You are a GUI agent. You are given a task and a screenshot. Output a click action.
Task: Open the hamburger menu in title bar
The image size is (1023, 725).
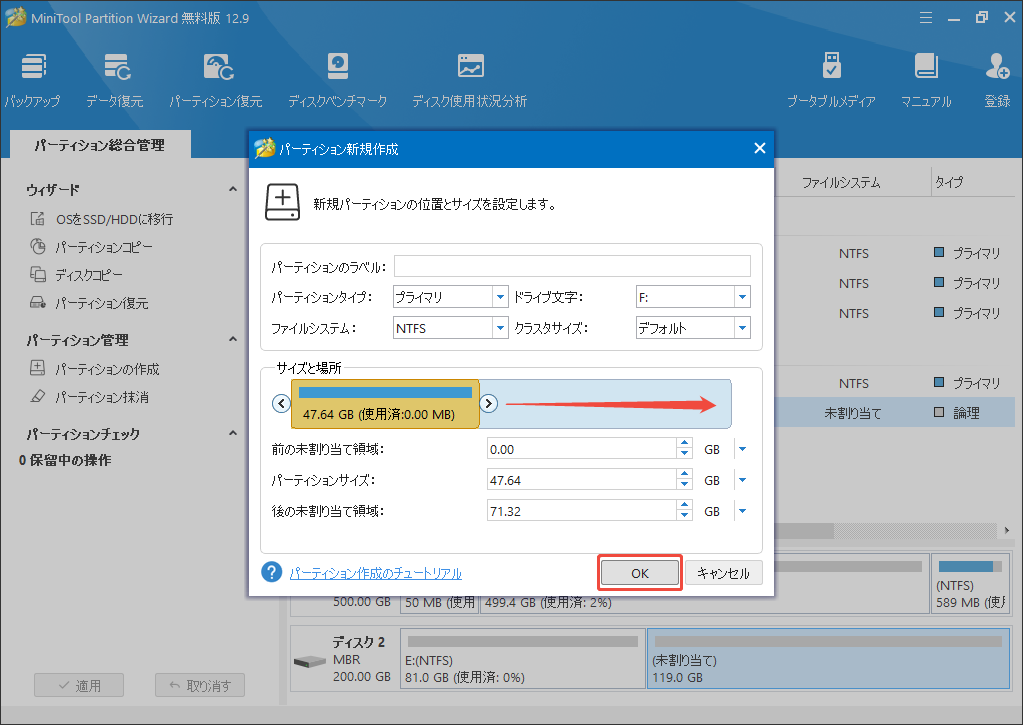[926, 18]
